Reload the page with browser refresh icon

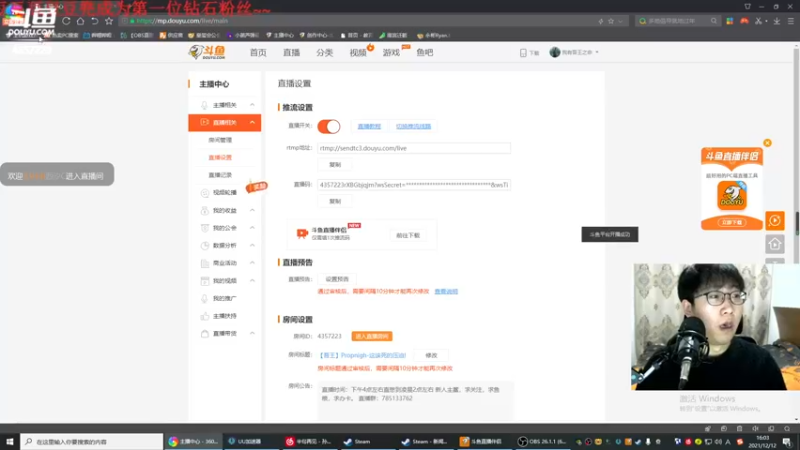tap(66, 21)
